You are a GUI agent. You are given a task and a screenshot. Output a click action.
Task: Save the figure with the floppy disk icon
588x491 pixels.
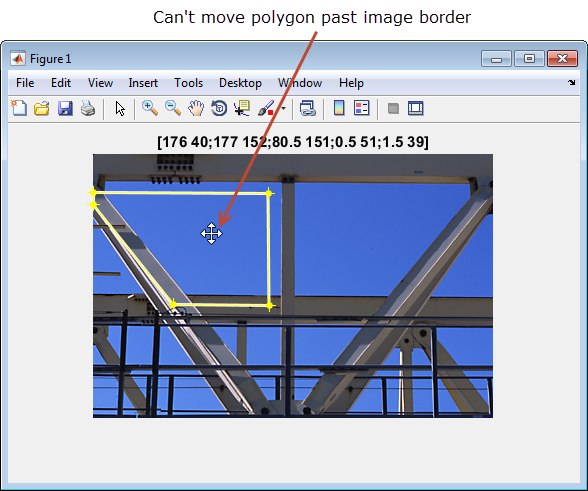tap(65, 108)
